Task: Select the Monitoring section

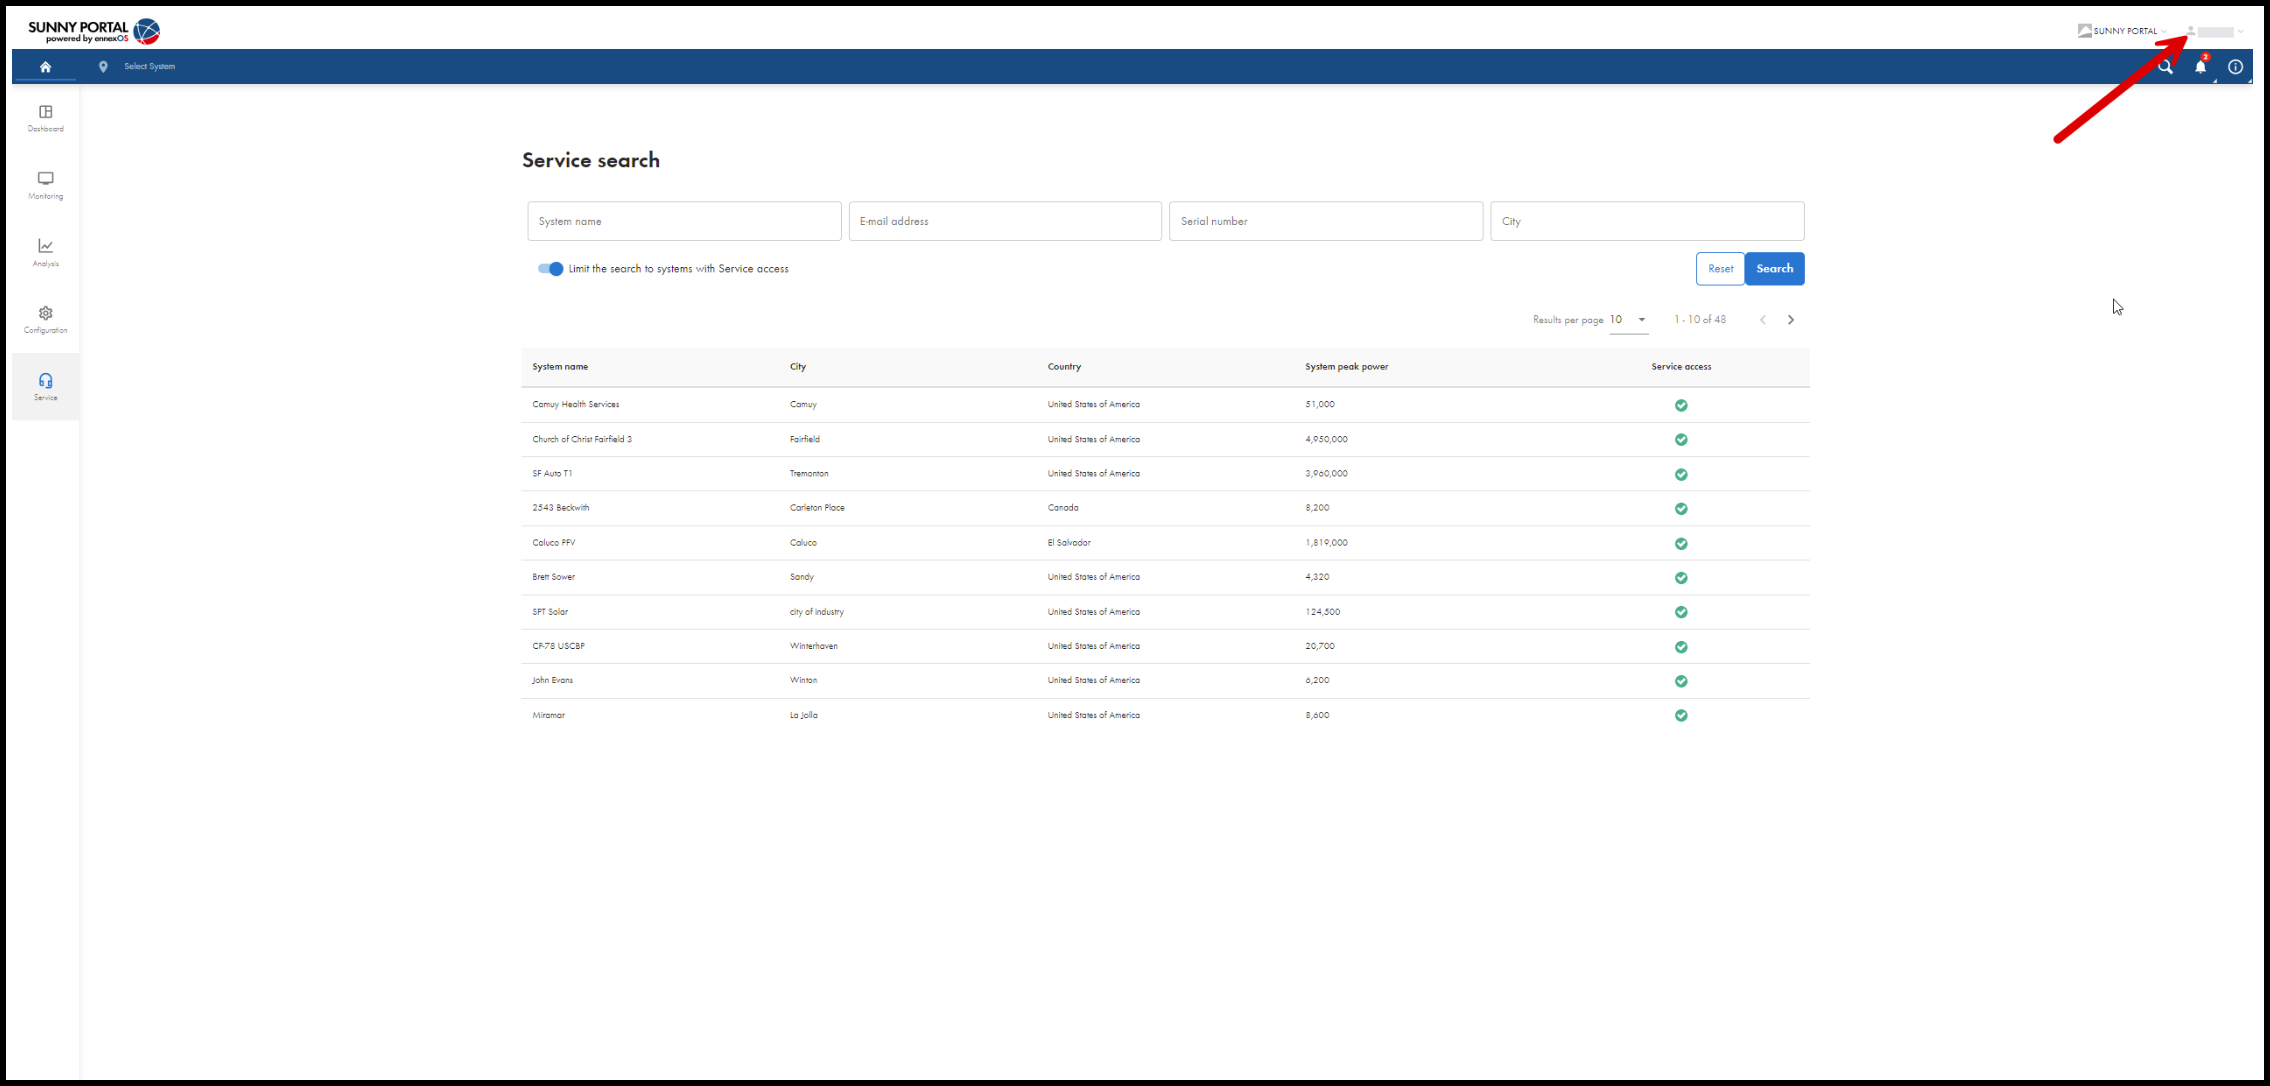Action: tap(45, 185)
